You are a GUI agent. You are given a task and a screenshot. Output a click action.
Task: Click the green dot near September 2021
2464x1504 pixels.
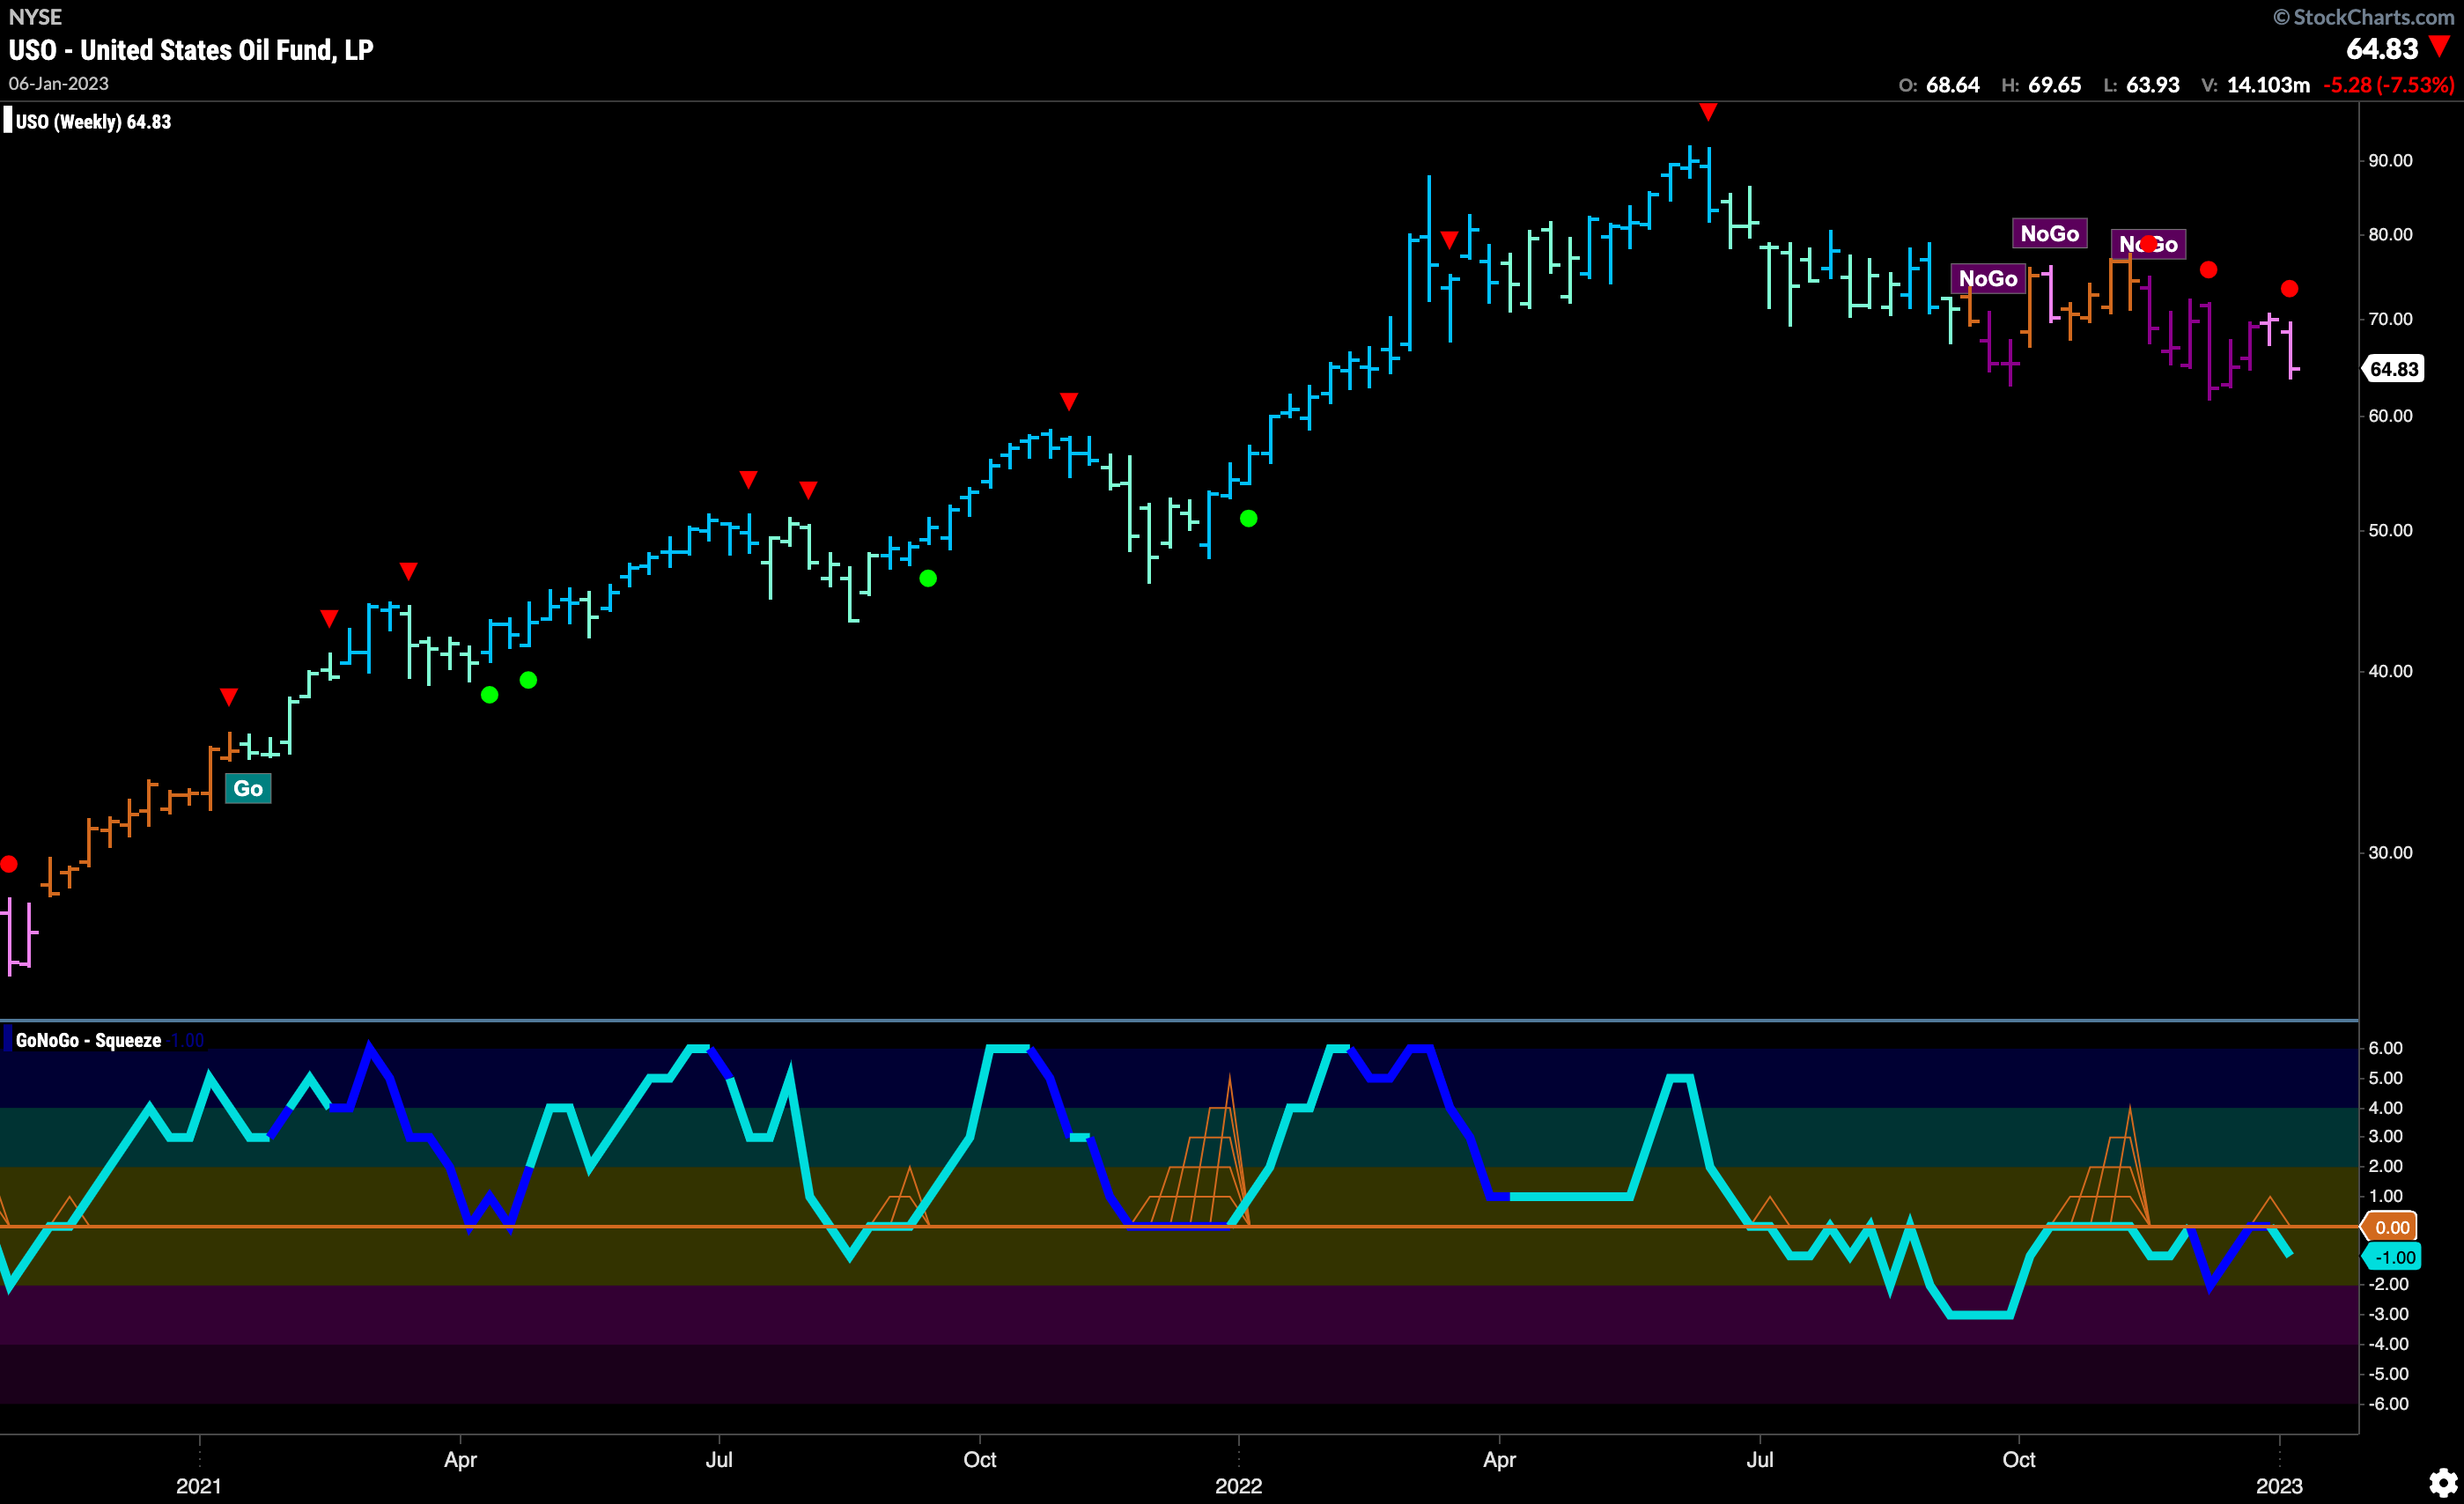(x=928, y=578)
